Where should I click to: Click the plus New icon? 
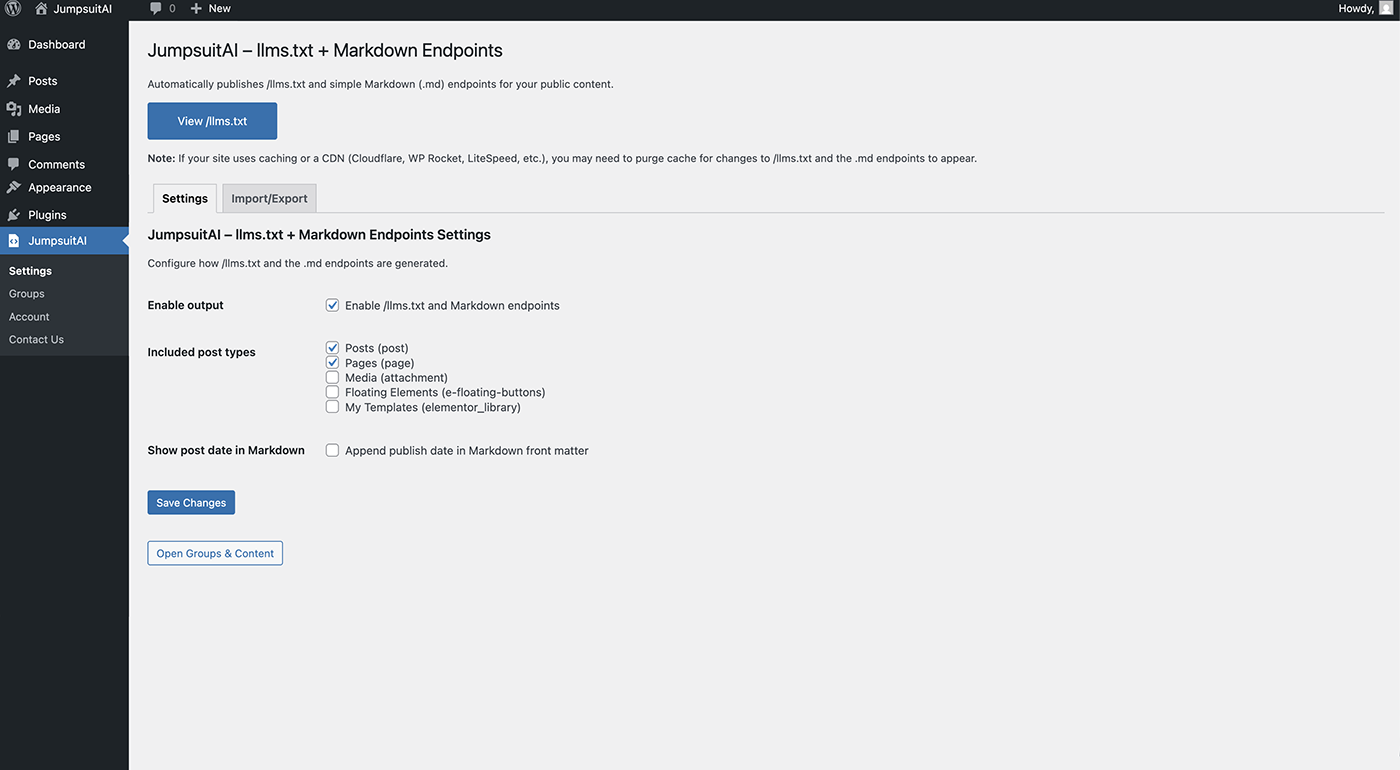(x=196, y=8)
